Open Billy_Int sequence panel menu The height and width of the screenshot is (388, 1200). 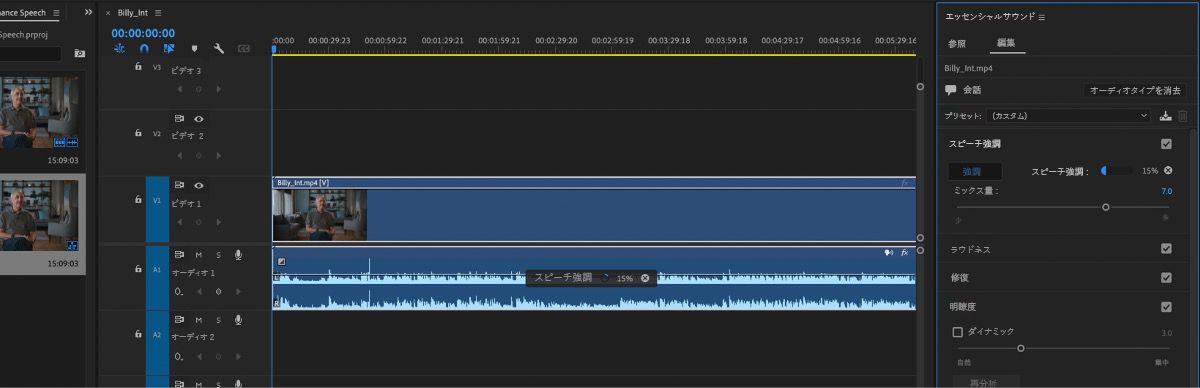pos(158,12)
